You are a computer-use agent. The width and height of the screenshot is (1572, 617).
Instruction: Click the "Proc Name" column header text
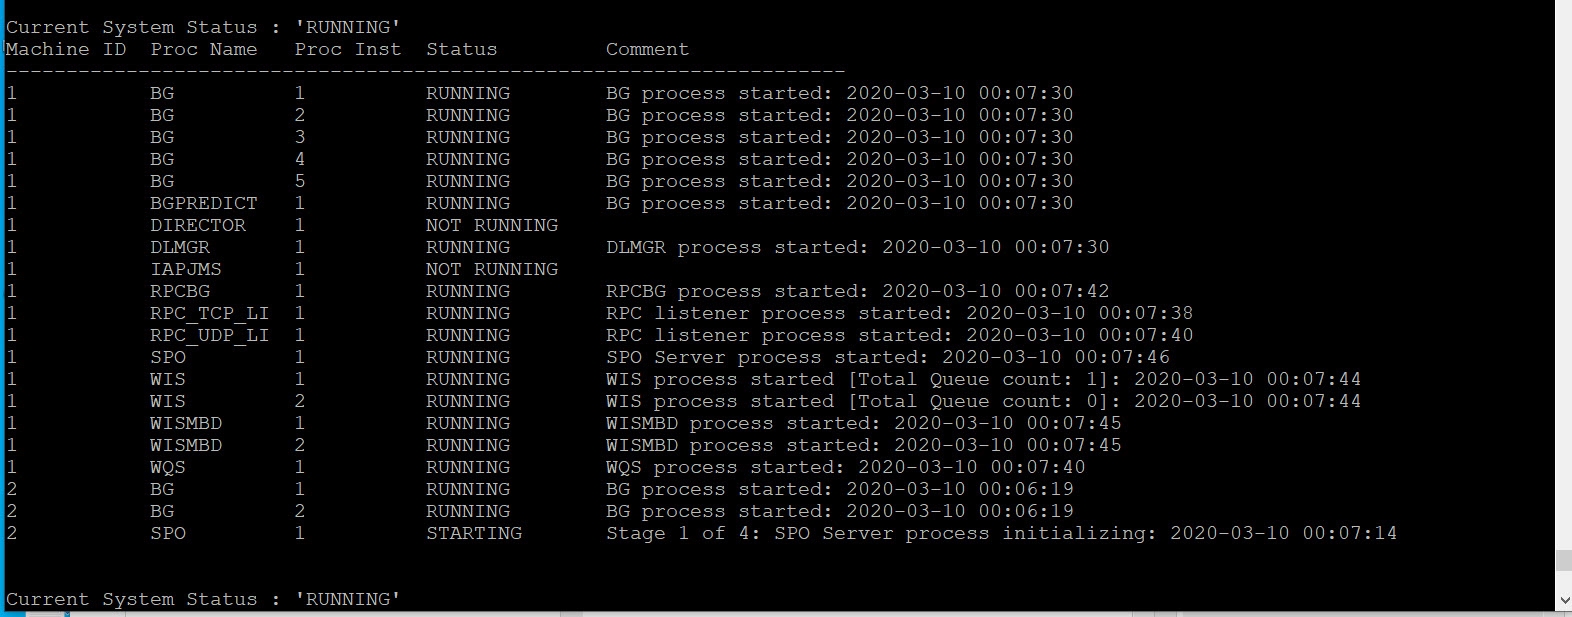click(x=203, y=49)
